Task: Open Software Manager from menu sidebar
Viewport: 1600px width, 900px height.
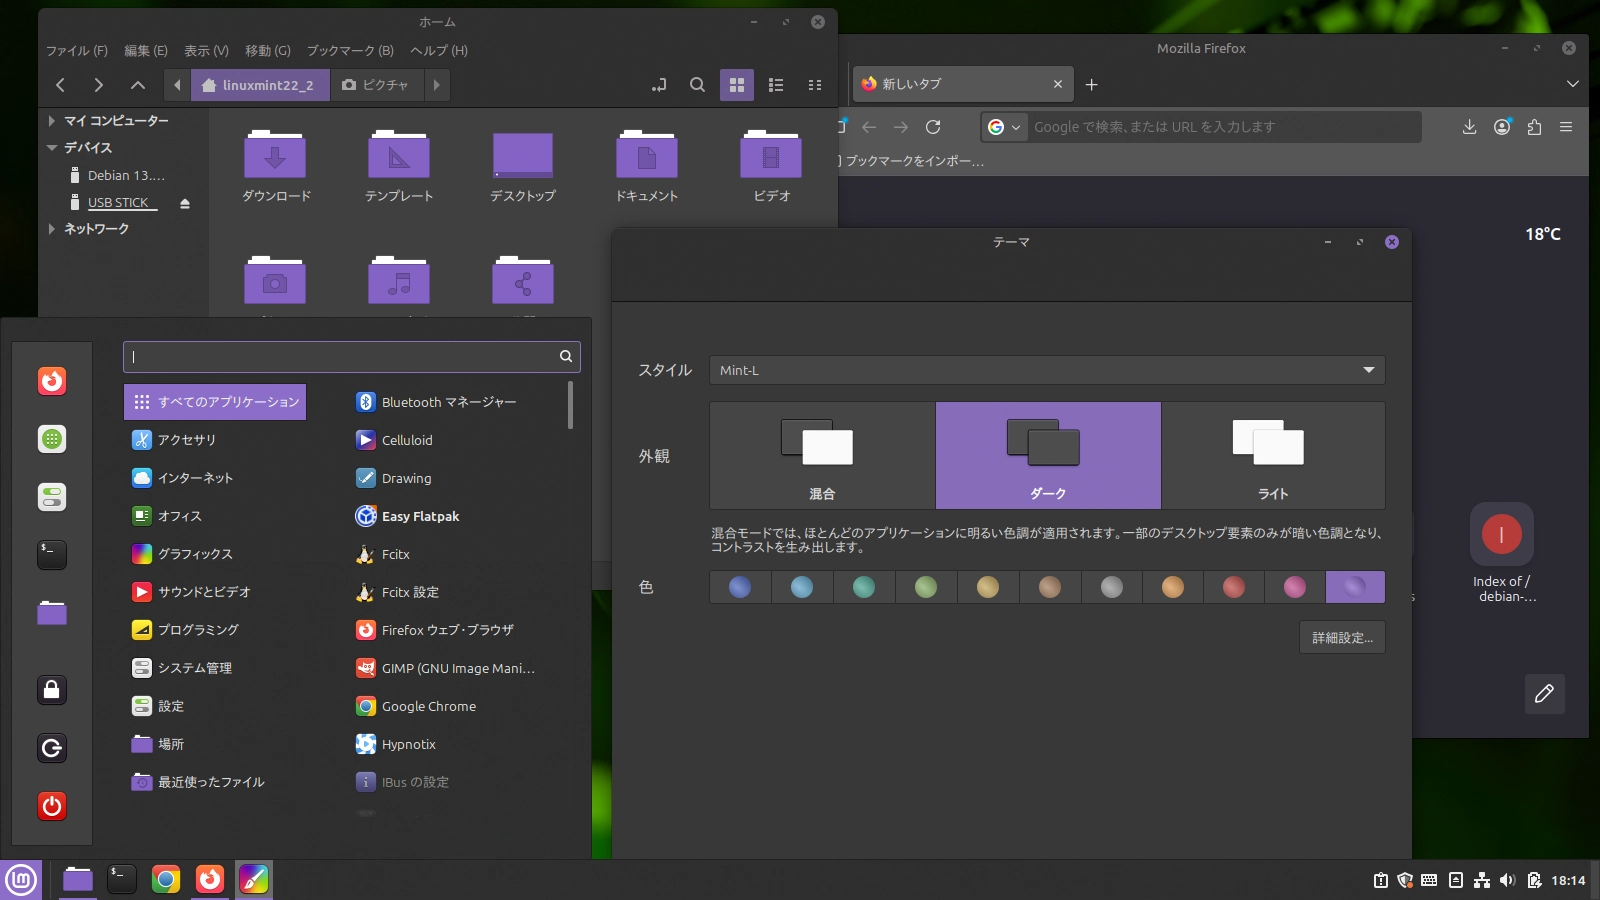Action: pos(52,439)
